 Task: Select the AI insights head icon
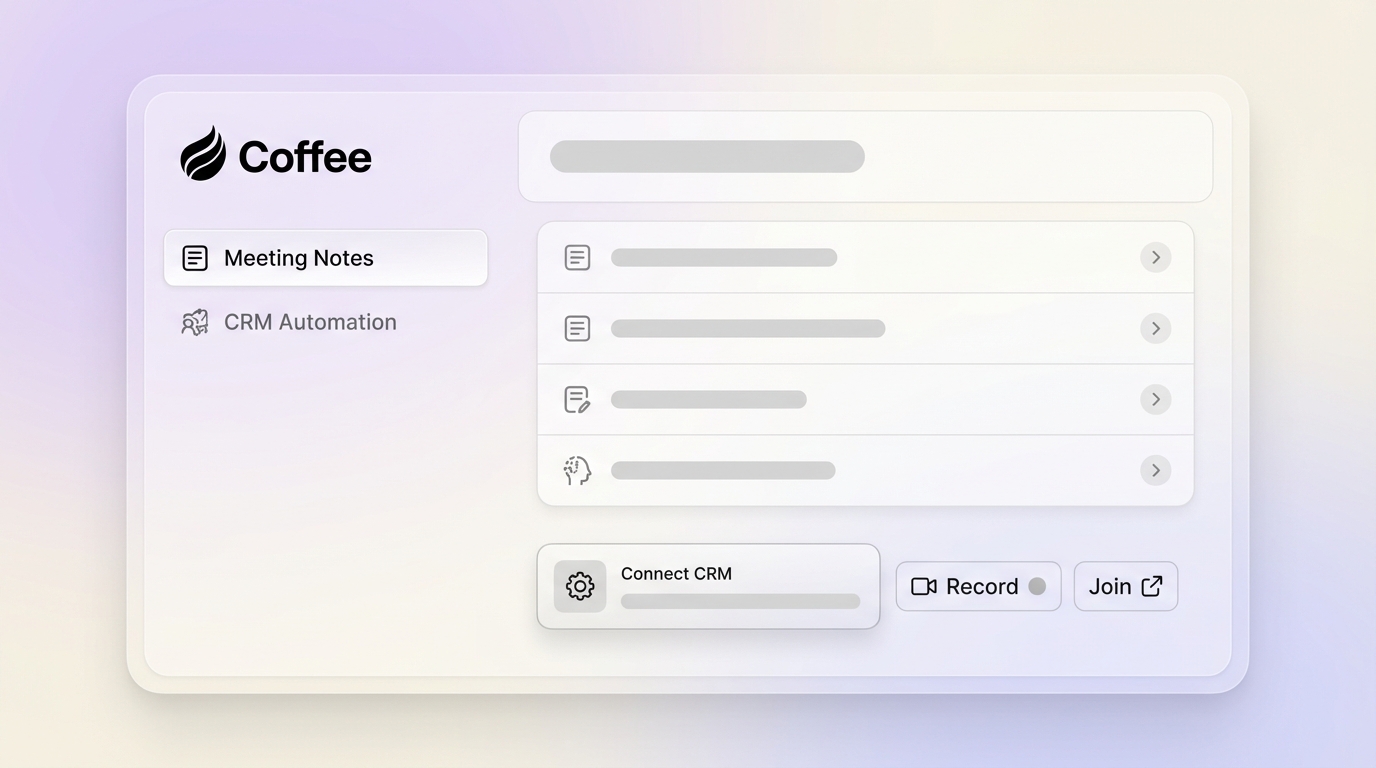click(577, 470)
